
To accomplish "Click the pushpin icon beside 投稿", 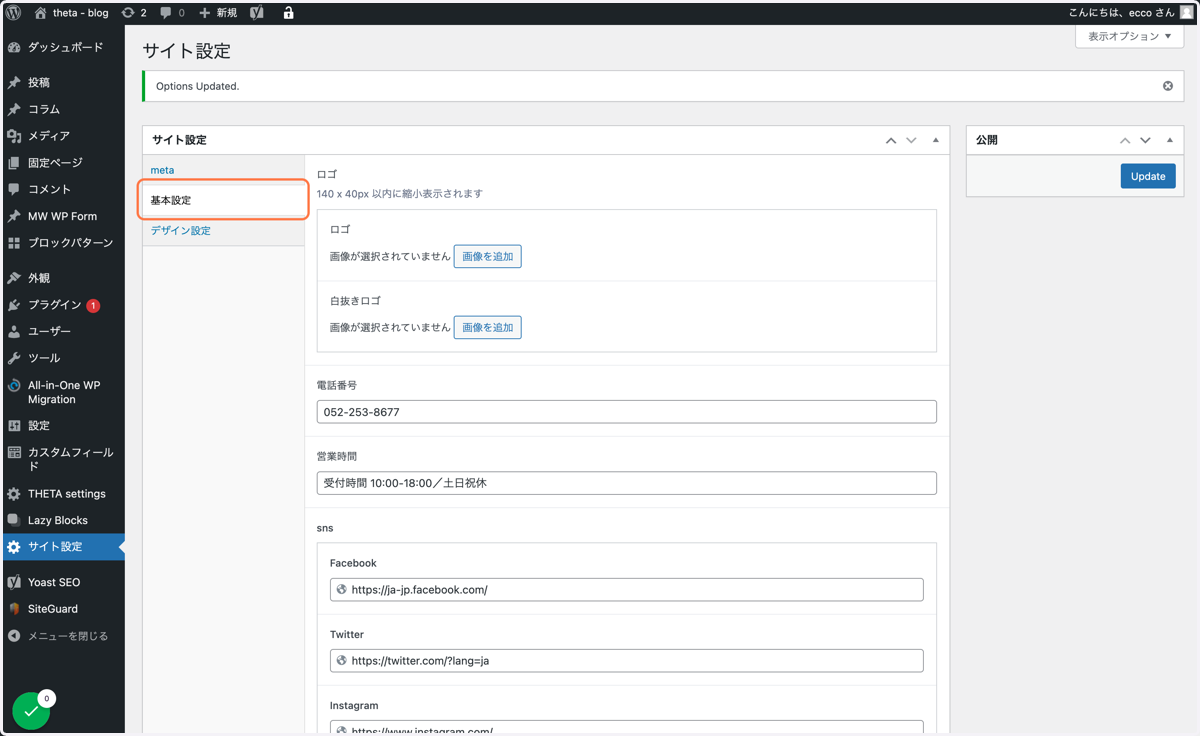I will click(14, 83).
